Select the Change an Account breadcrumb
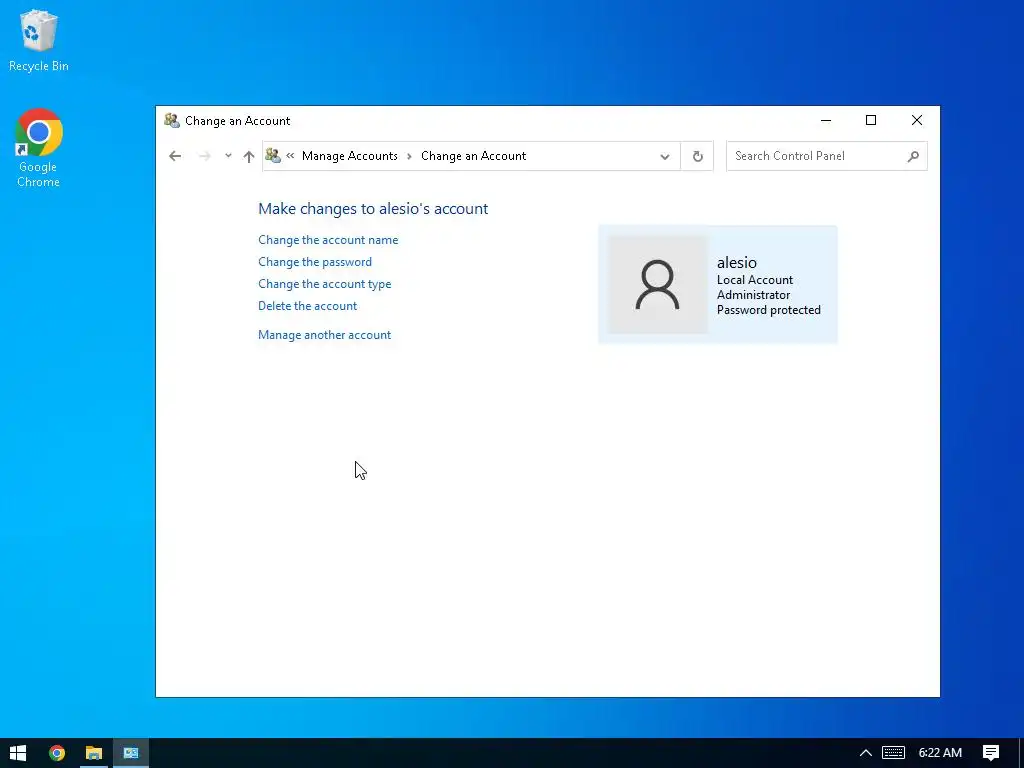The width and height of the screenshot is (1024, 768). point(473,156)
